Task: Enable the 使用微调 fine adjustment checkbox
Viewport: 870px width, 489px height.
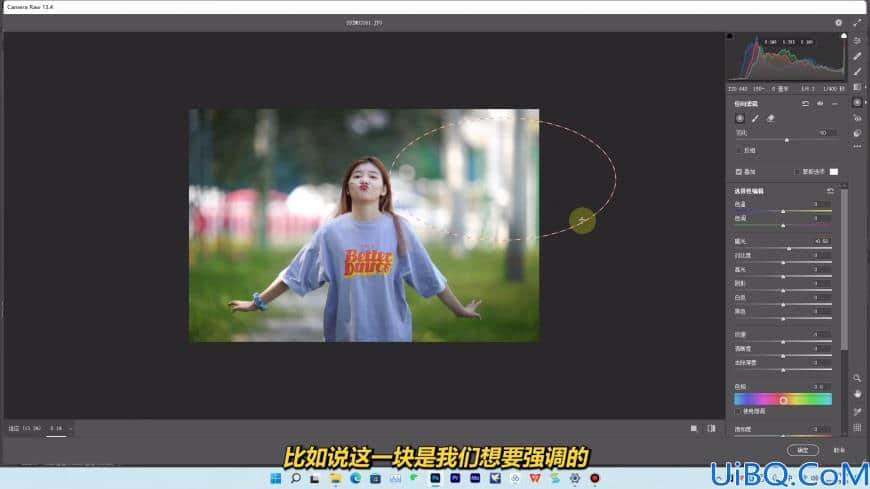Action: click(738, 411)
